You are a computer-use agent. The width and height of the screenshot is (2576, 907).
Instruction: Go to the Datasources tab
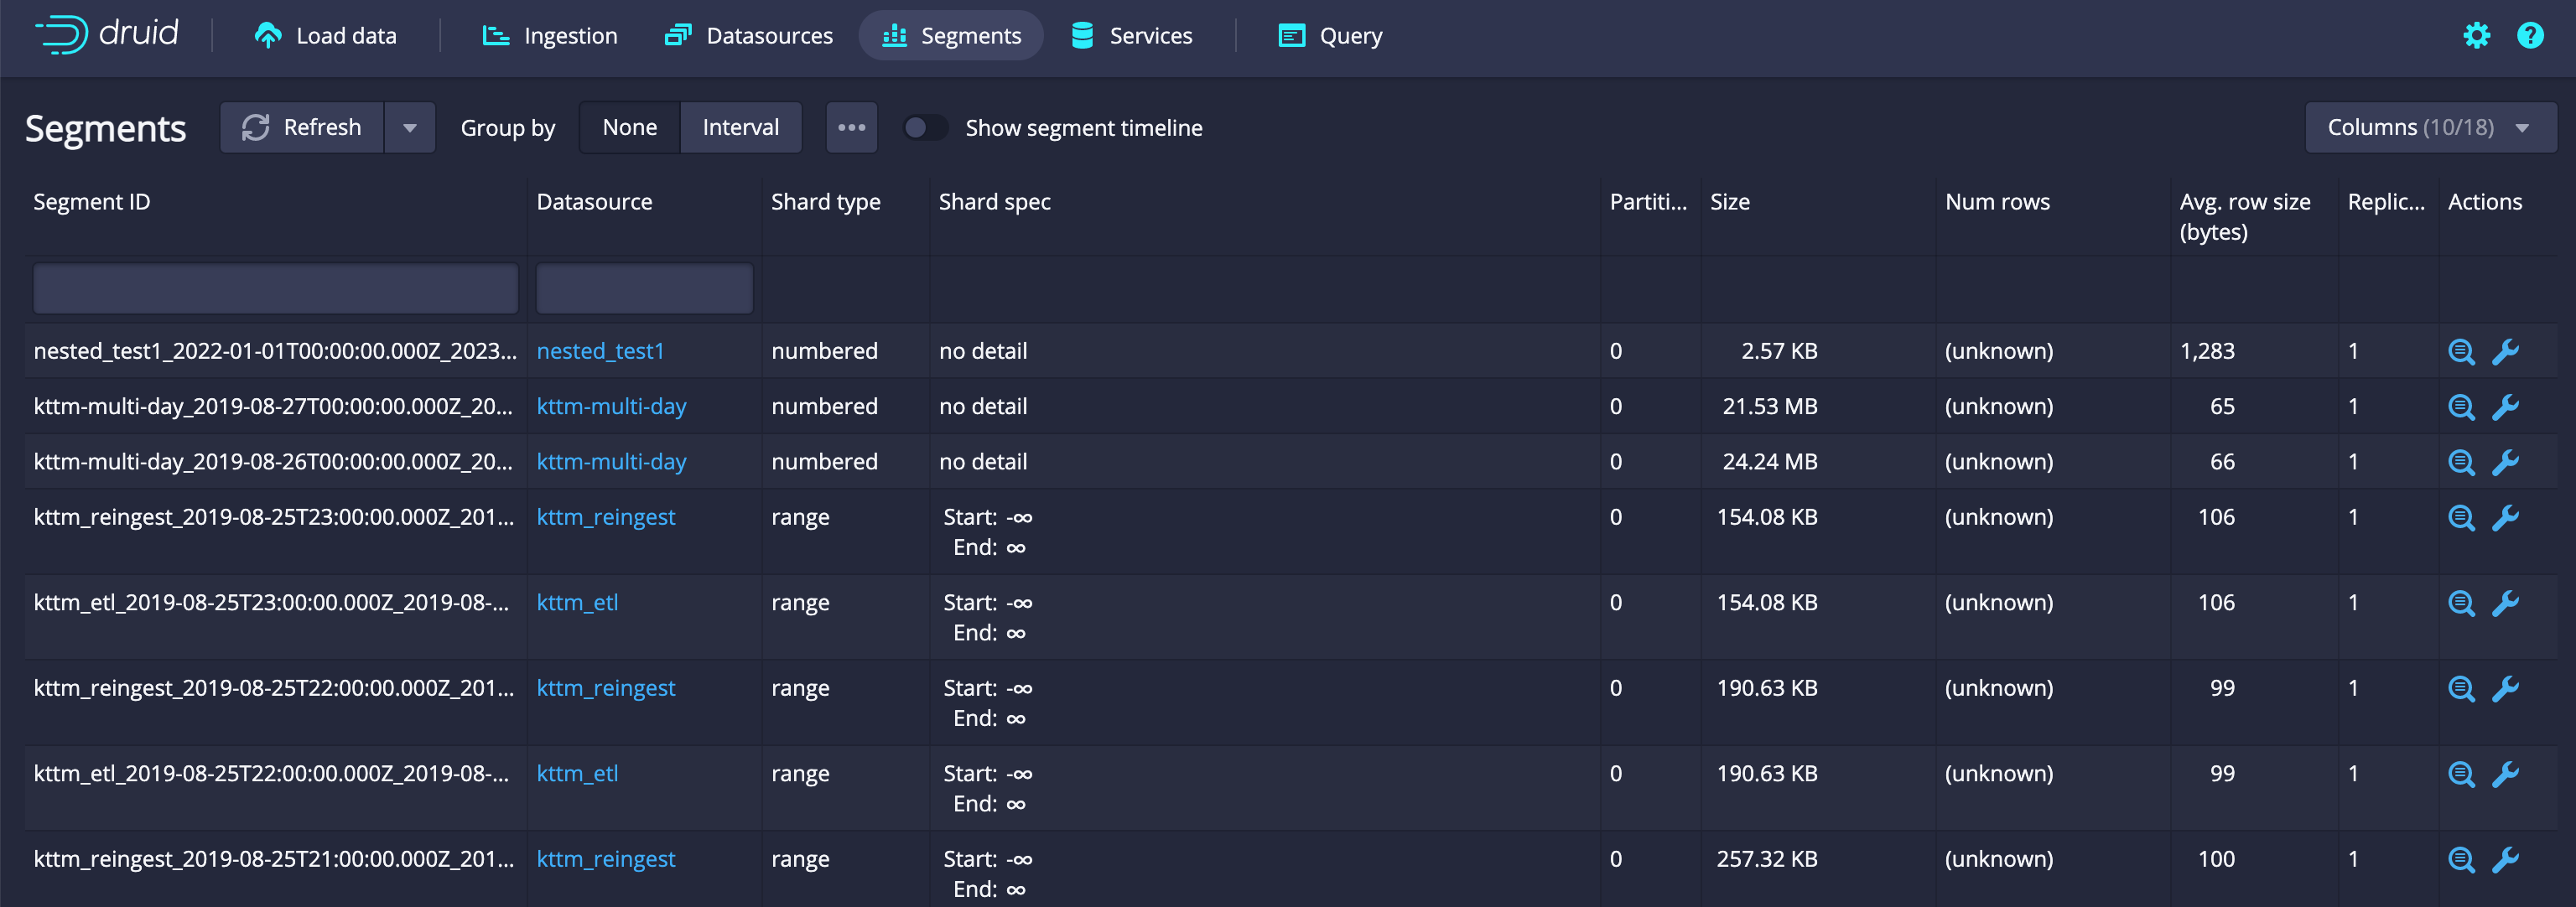coord(749,36)
